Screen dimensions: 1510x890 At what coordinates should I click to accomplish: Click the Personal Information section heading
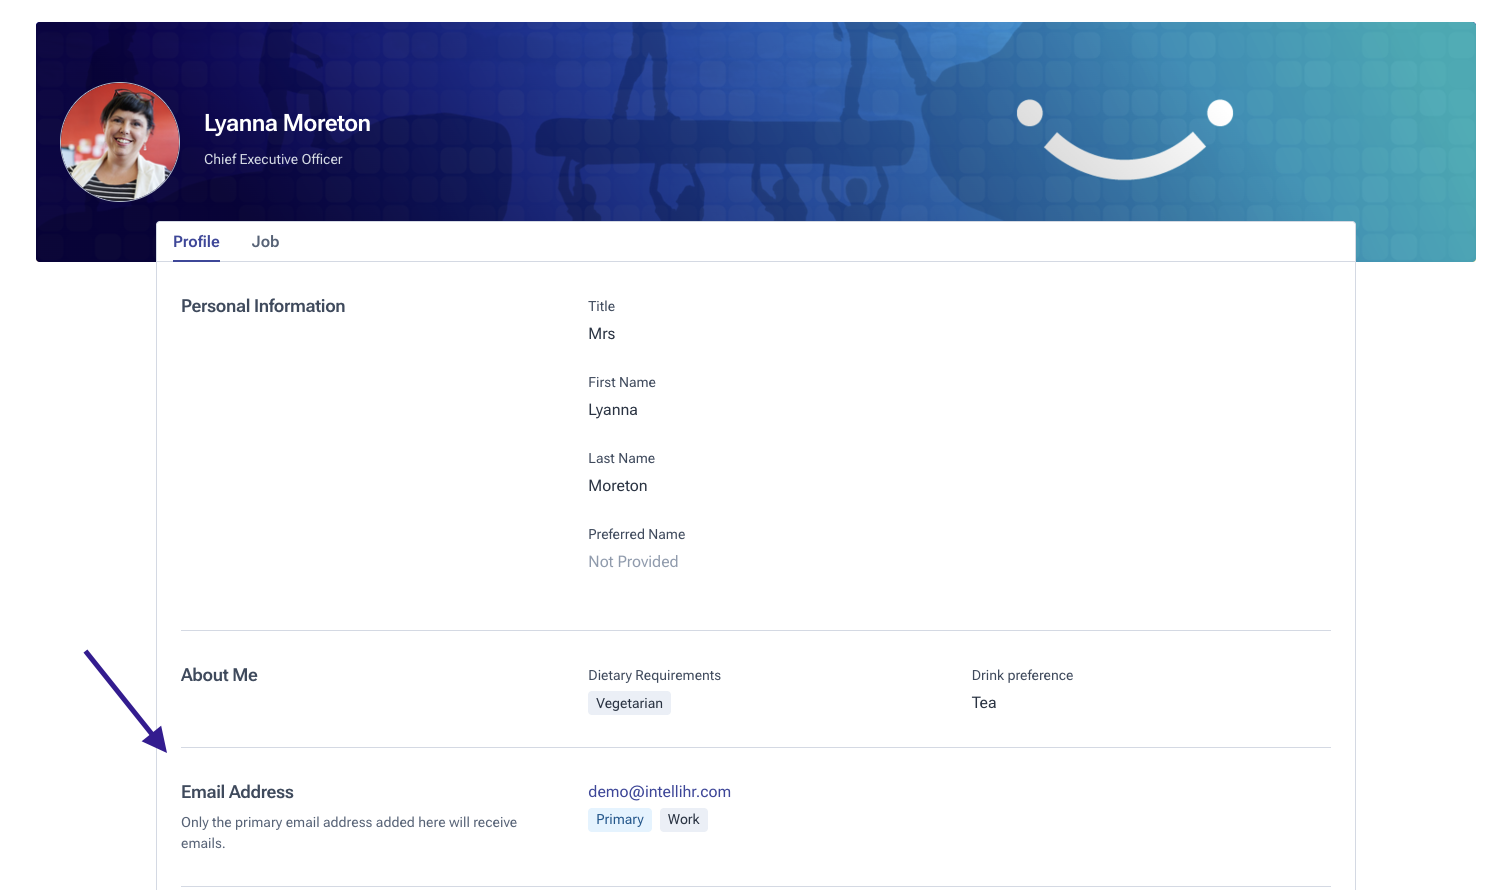(263, 306)
